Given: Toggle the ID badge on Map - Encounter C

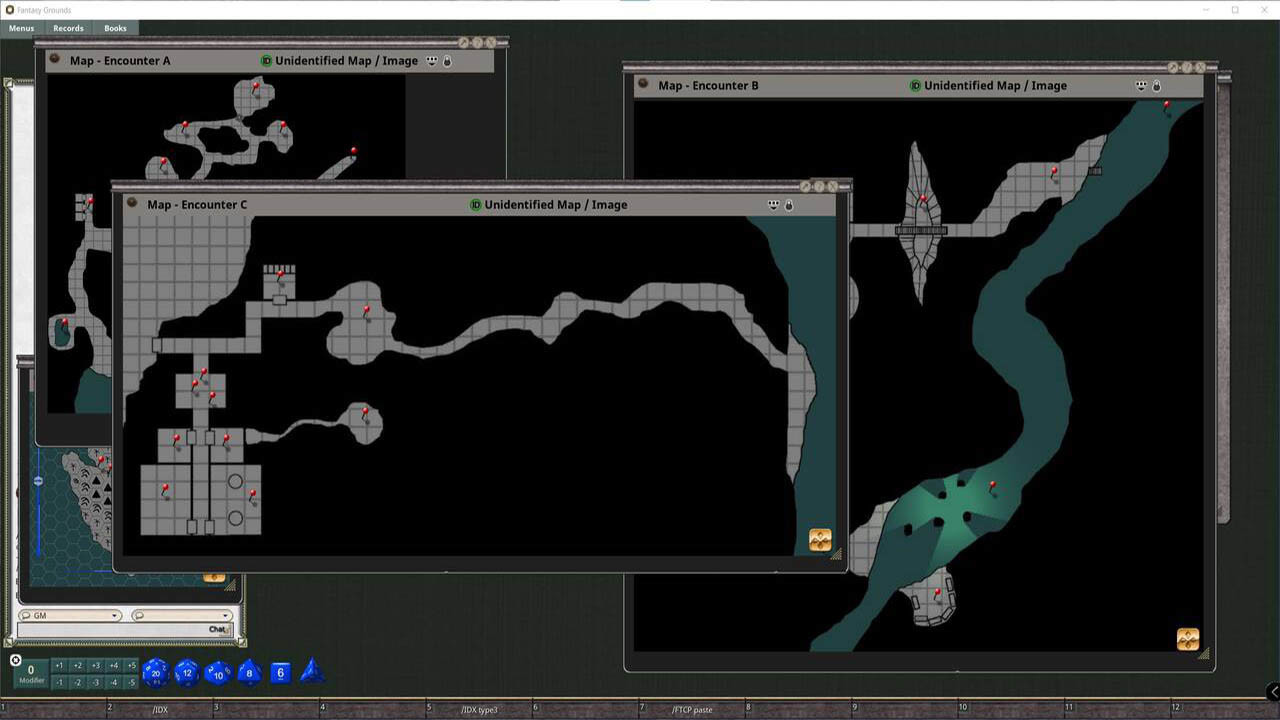Looking at the screenshot, I should [x=474, y=204].
